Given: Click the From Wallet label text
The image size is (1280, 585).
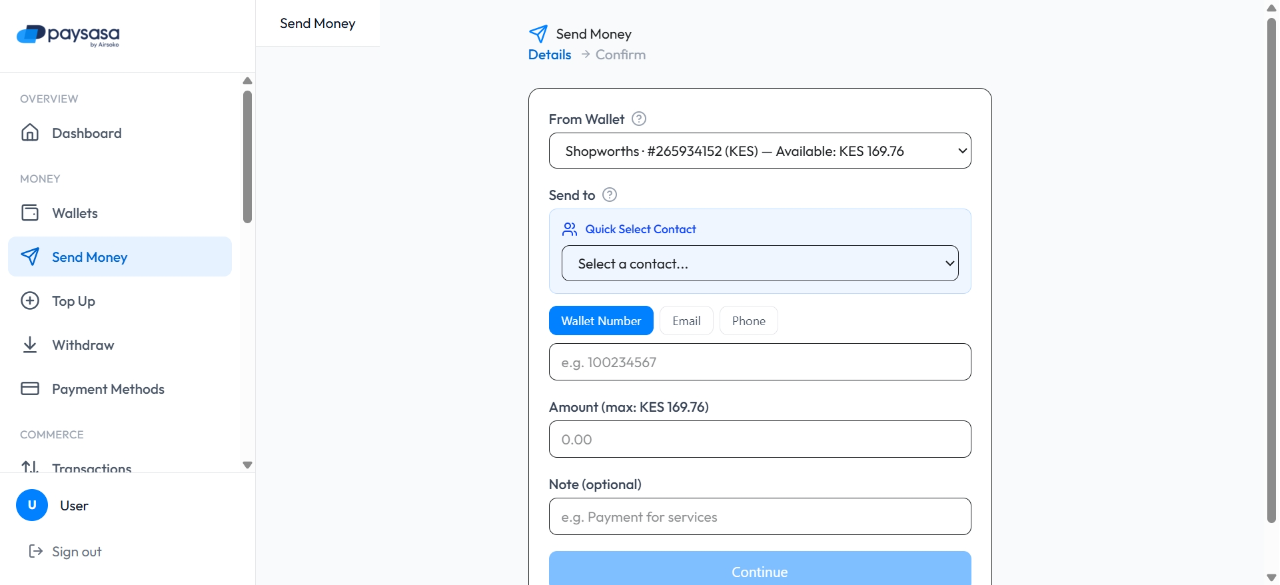Looking at the screenshot, I should (587, 119).
